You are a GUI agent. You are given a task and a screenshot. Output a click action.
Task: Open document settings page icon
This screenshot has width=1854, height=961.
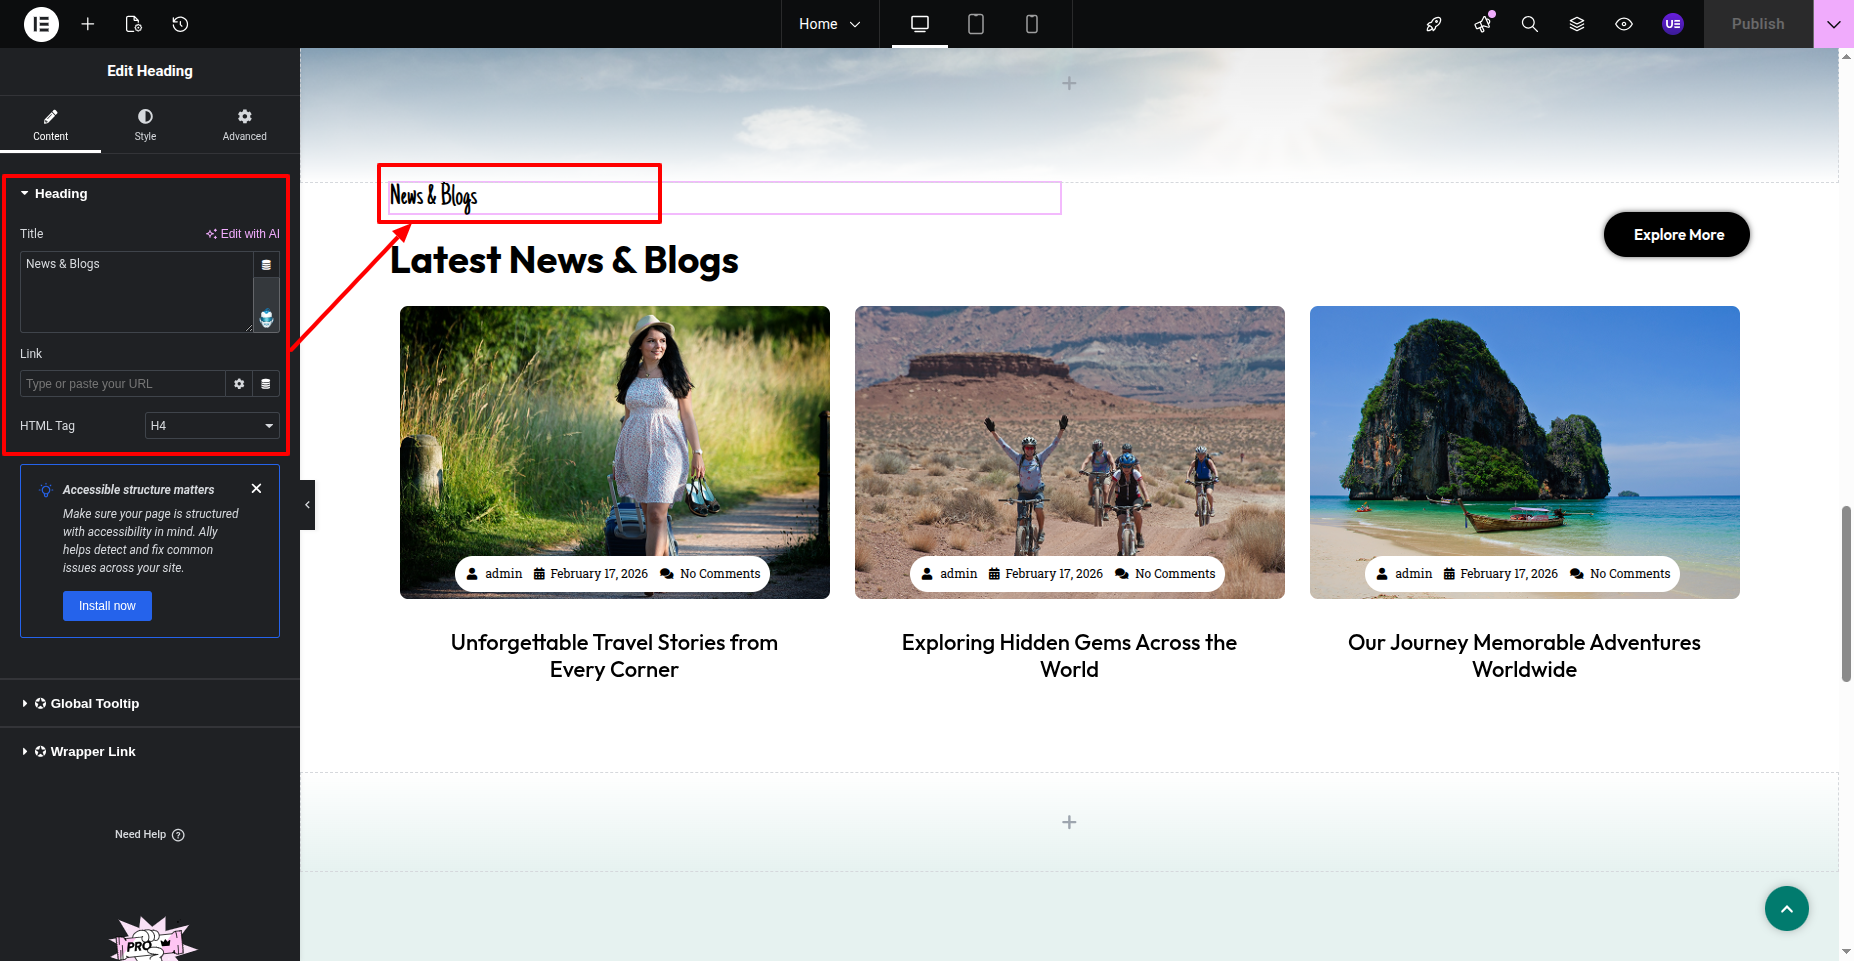pos(134,24)
